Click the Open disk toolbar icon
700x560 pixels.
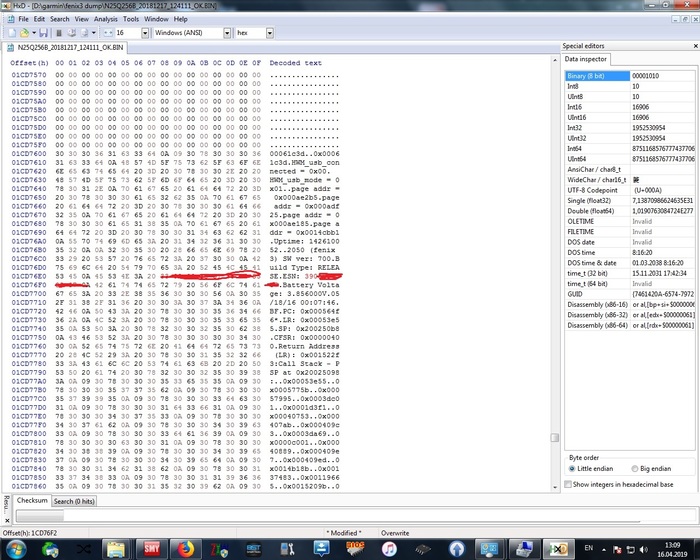(71, 33)
